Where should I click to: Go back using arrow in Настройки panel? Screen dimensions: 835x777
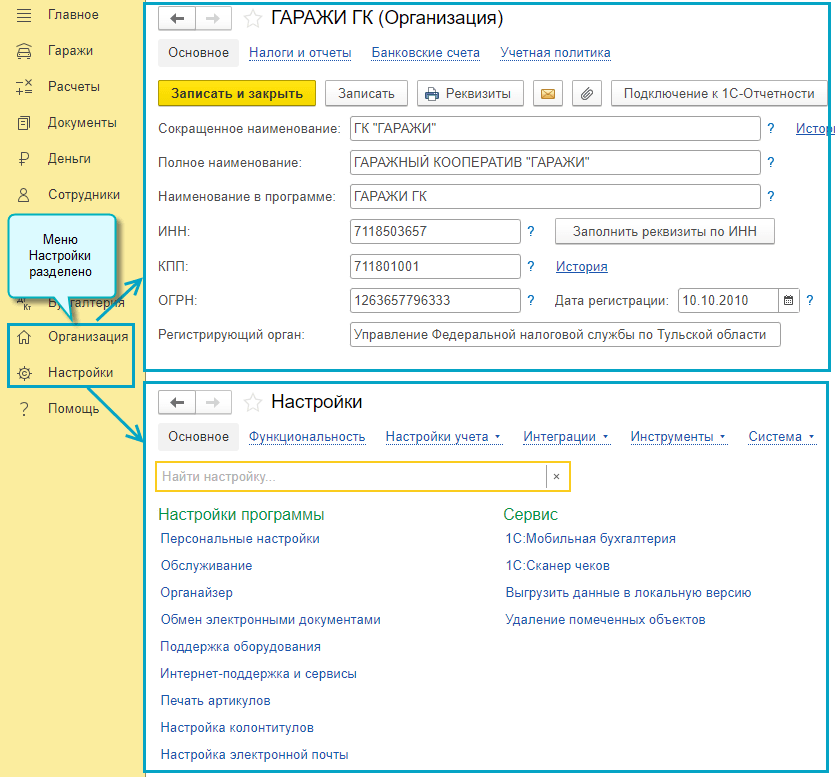[x=177, y=402]
